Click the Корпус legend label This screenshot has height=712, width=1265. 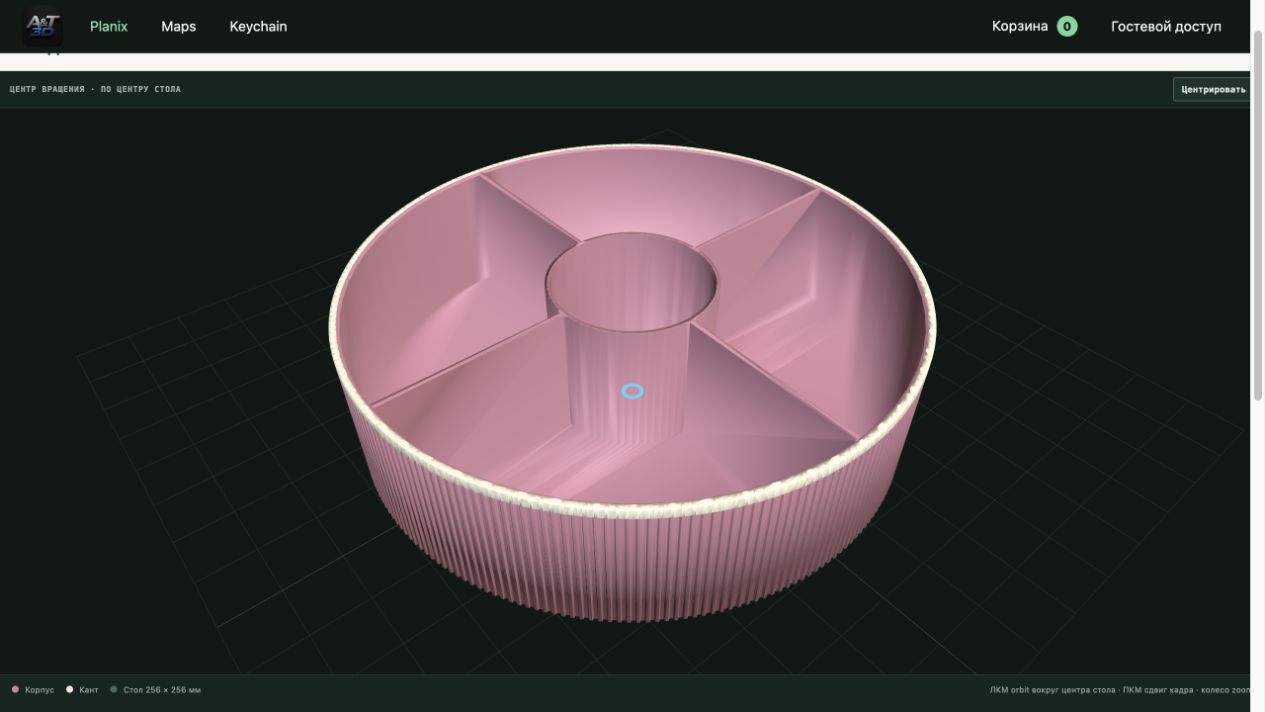coord(40,690)
